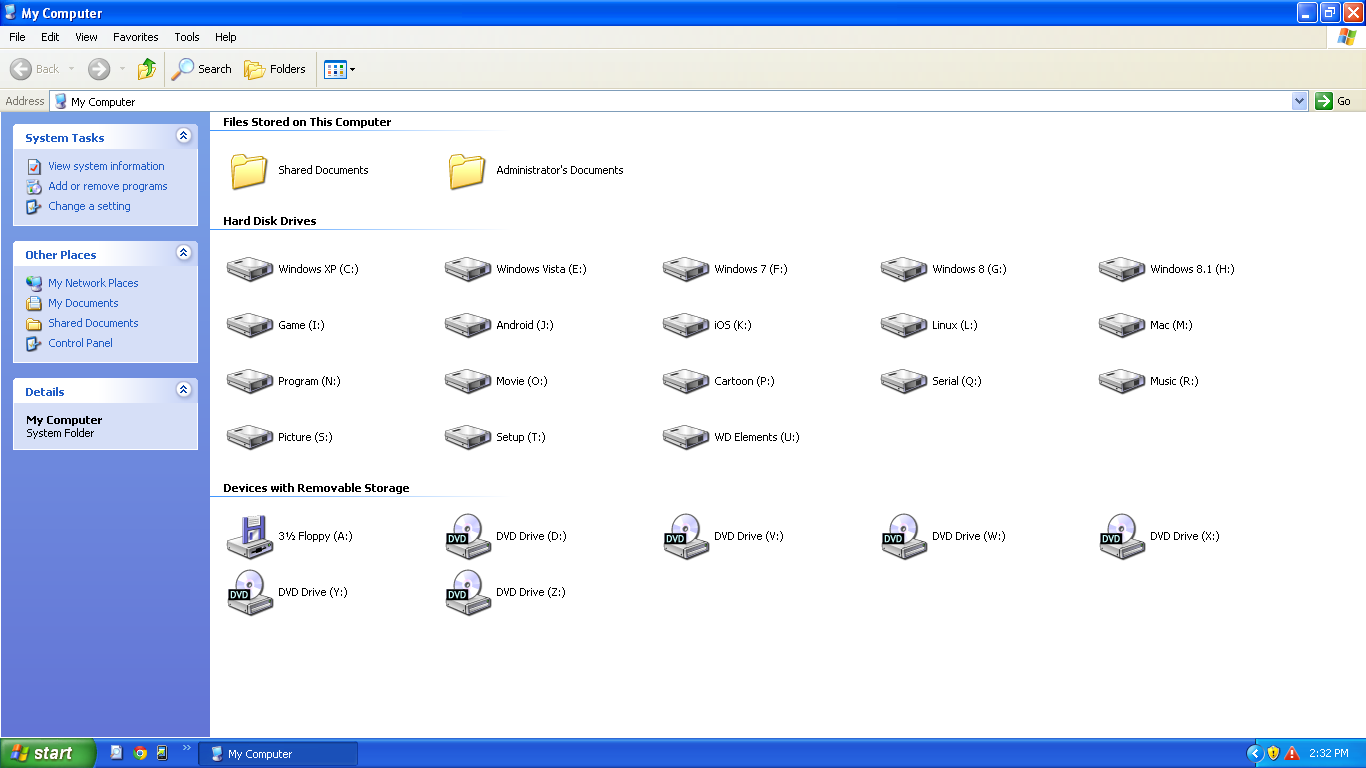Click Change a setting link
Image resolution: width=1366 pixels, height=768 pixels.
89,206
